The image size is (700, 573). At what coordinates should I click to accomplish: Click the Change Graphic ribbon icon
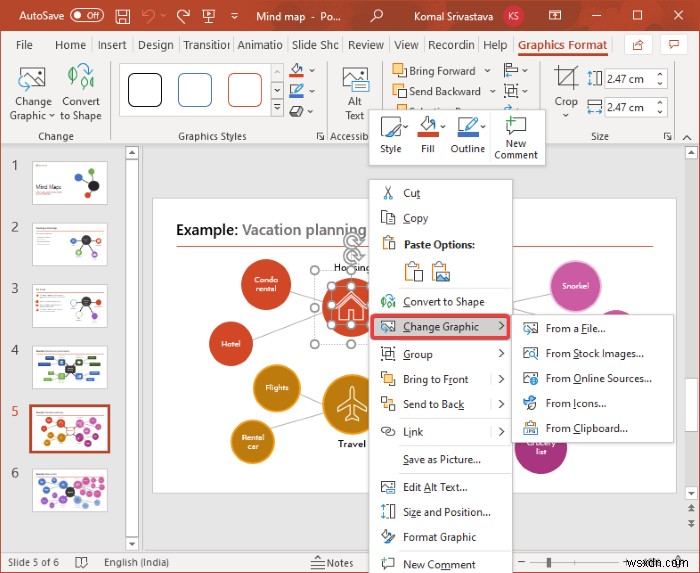click(32, 93)
